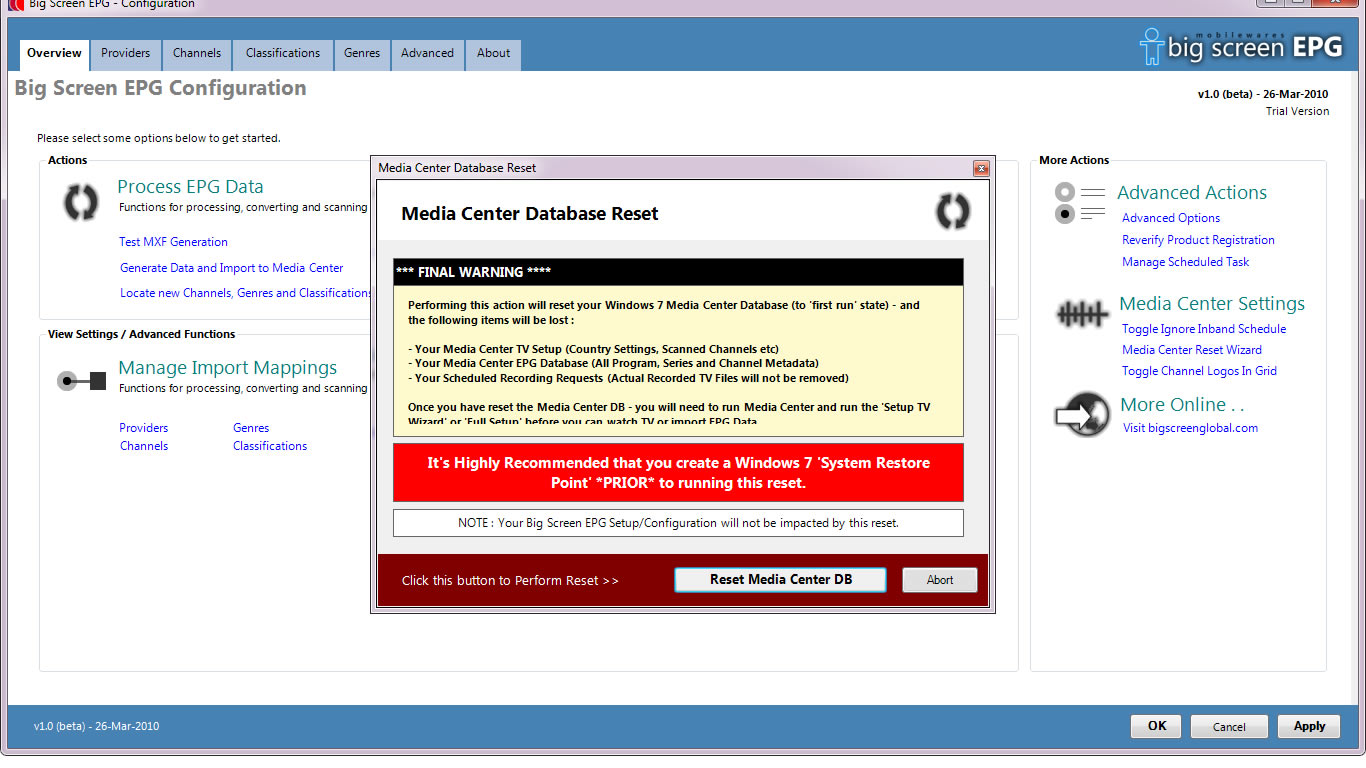Switch to the Classifications tab
Screen dimensions: 1366x768
point(283,54)
